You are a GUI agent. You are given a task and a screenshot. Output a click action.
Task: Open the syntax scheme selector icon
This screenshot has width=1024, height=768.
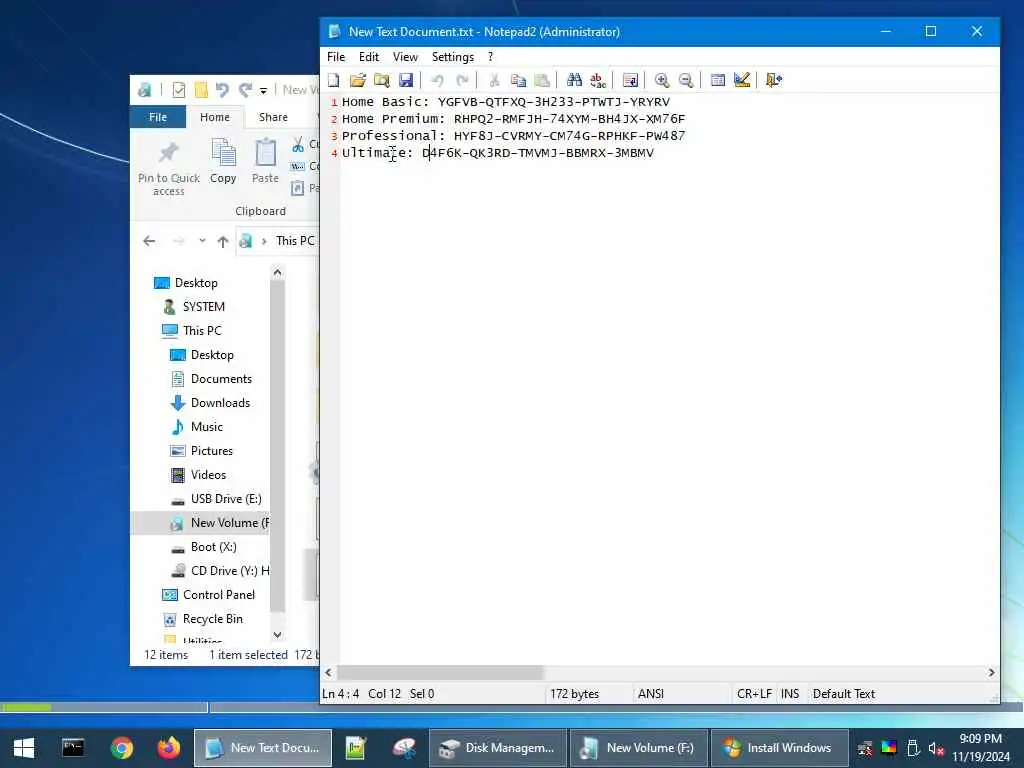[x=718, y=80]
